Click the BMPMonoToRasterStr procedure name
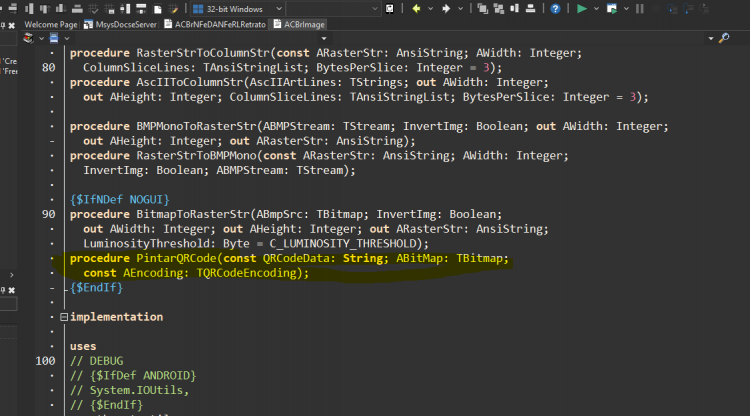This screenshot has height=416, width=750. (197, 126)
